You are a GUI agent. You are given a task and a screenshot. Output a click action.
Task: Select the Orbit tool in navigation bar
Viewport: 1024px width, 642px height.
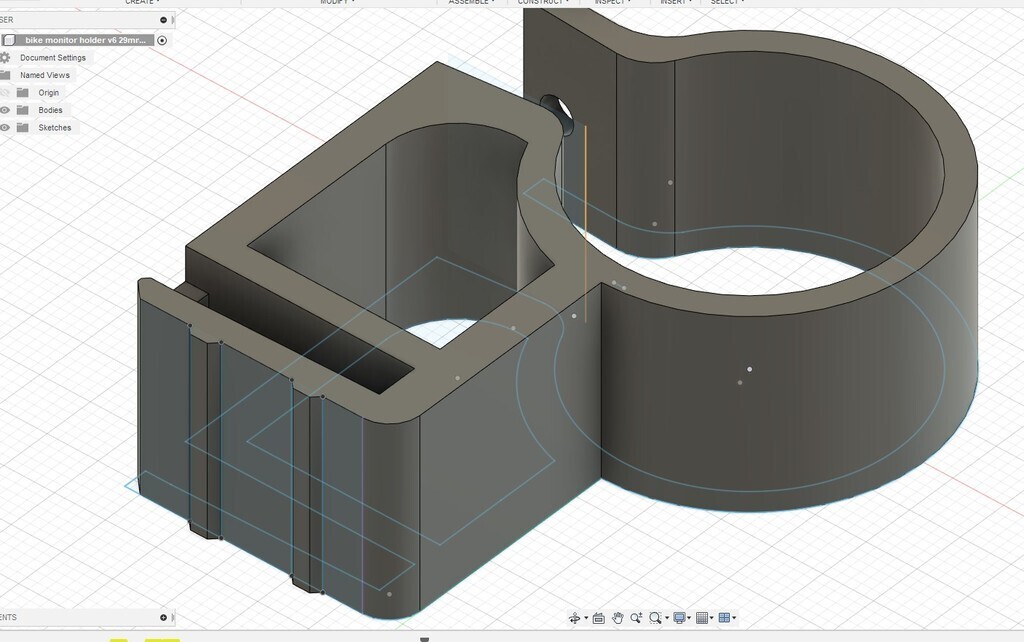(575, 618)
